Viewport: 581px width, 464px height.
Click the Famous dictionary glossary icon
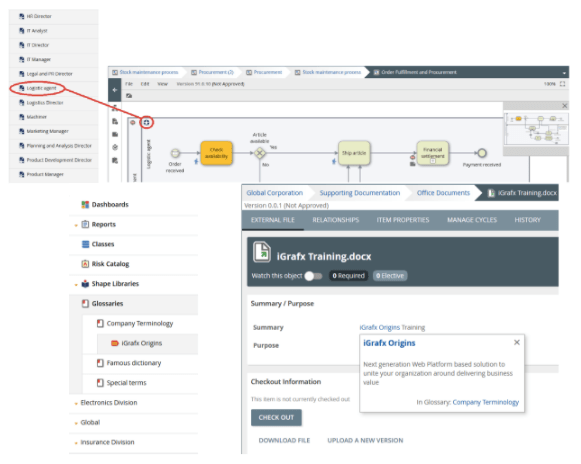point(100,363)
